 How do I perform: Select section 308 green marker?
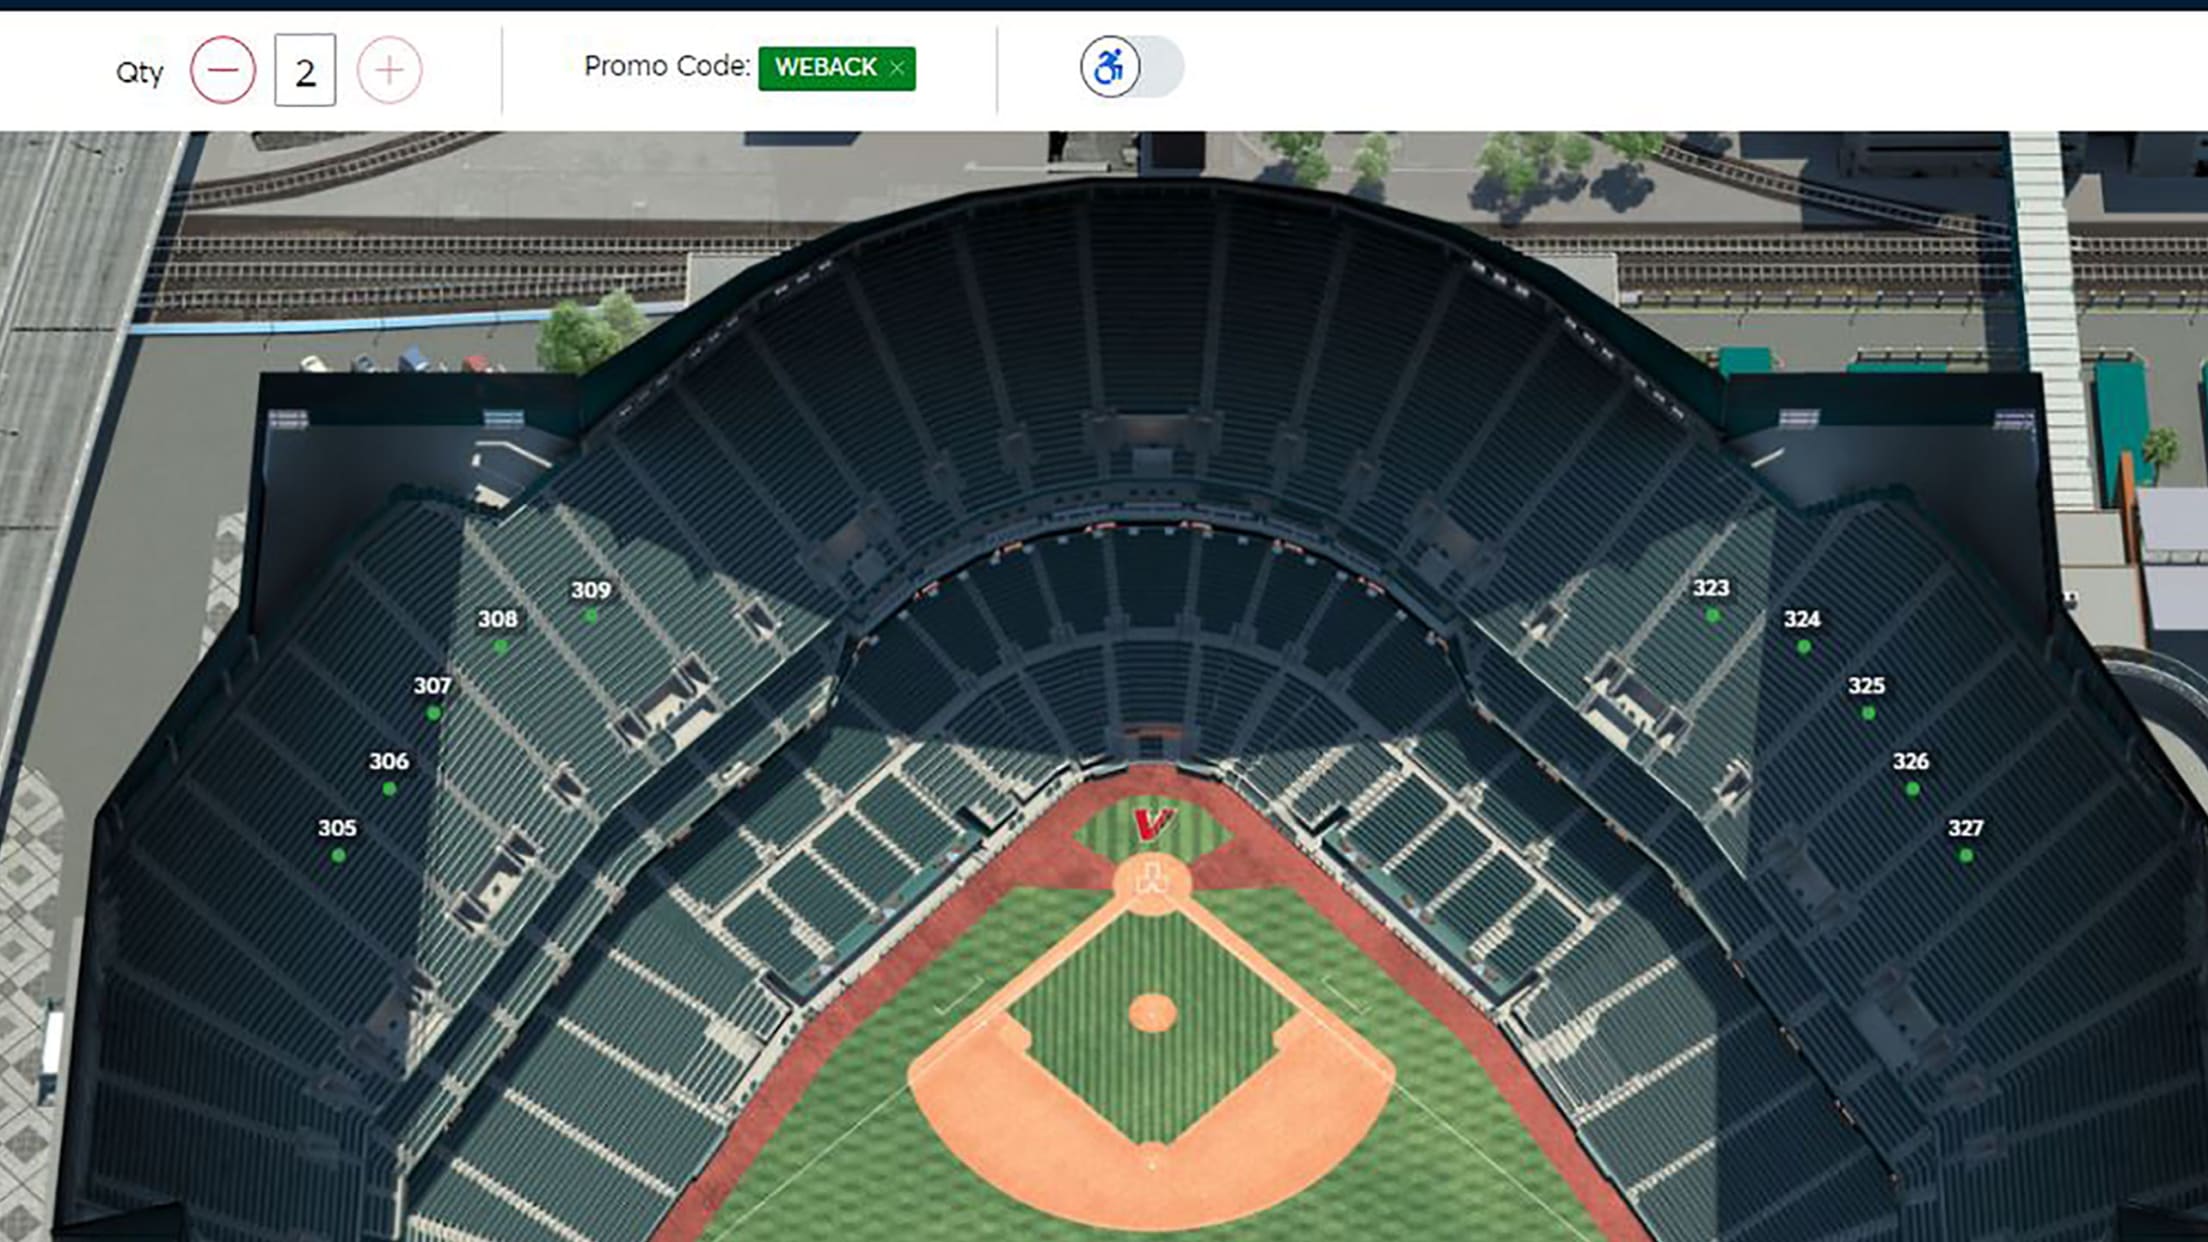click(x=501, y=646)
